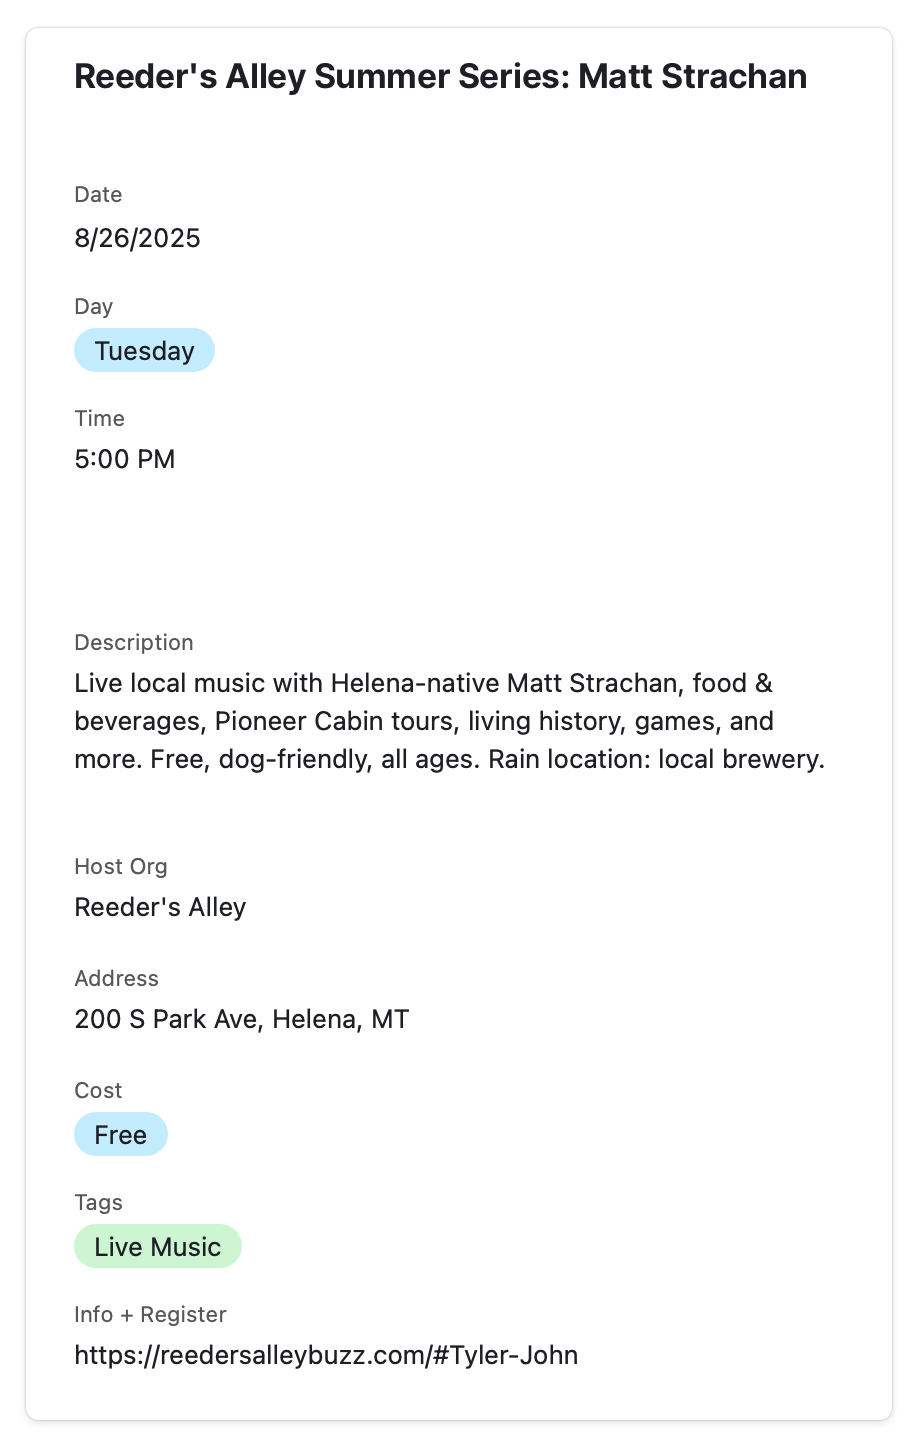
Task: Click the Cost field label
Action: 98,1091
